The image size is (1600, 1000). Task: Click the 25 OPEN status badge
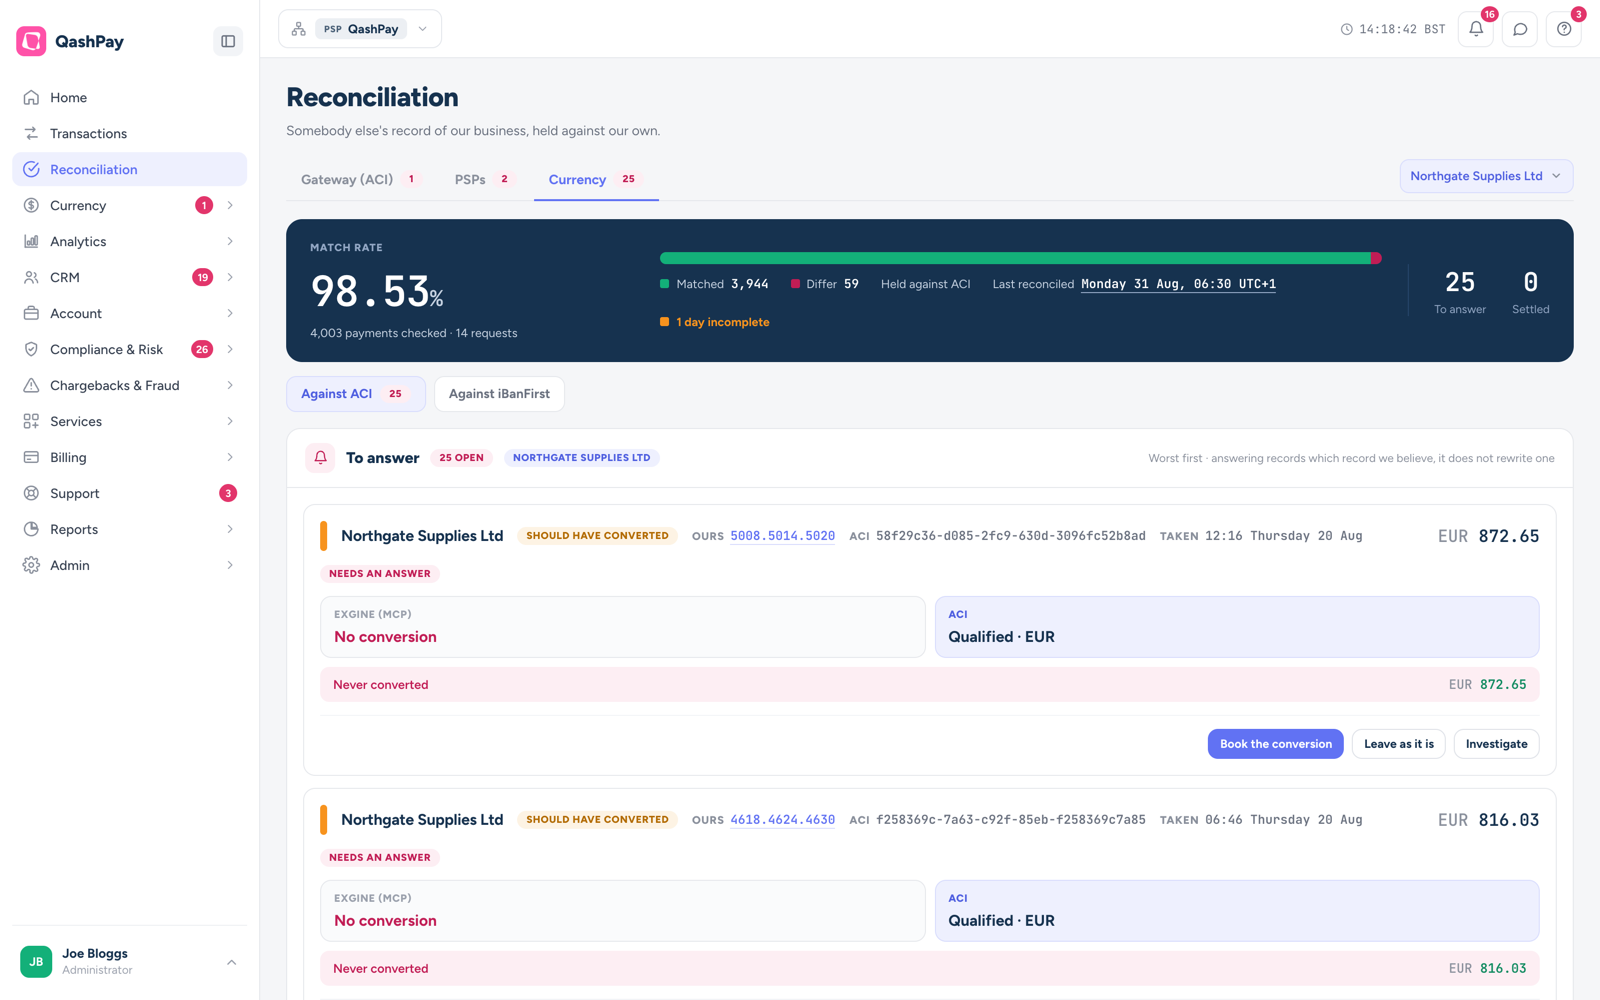tap(461, 458)
